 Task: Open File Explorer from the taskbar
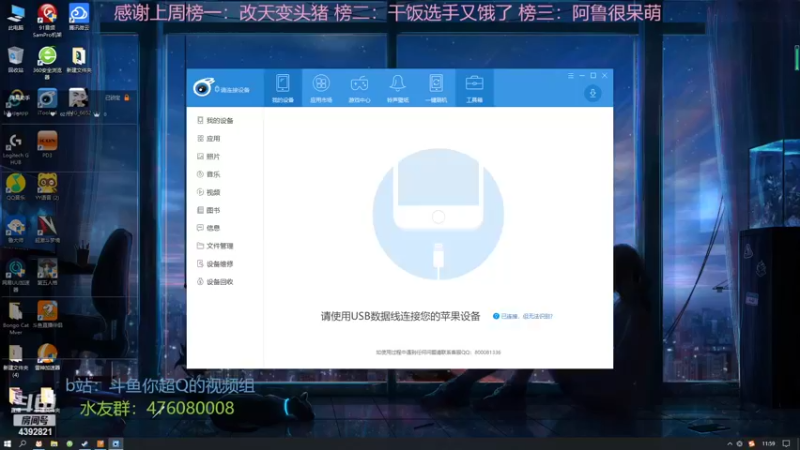click(54, 444)
